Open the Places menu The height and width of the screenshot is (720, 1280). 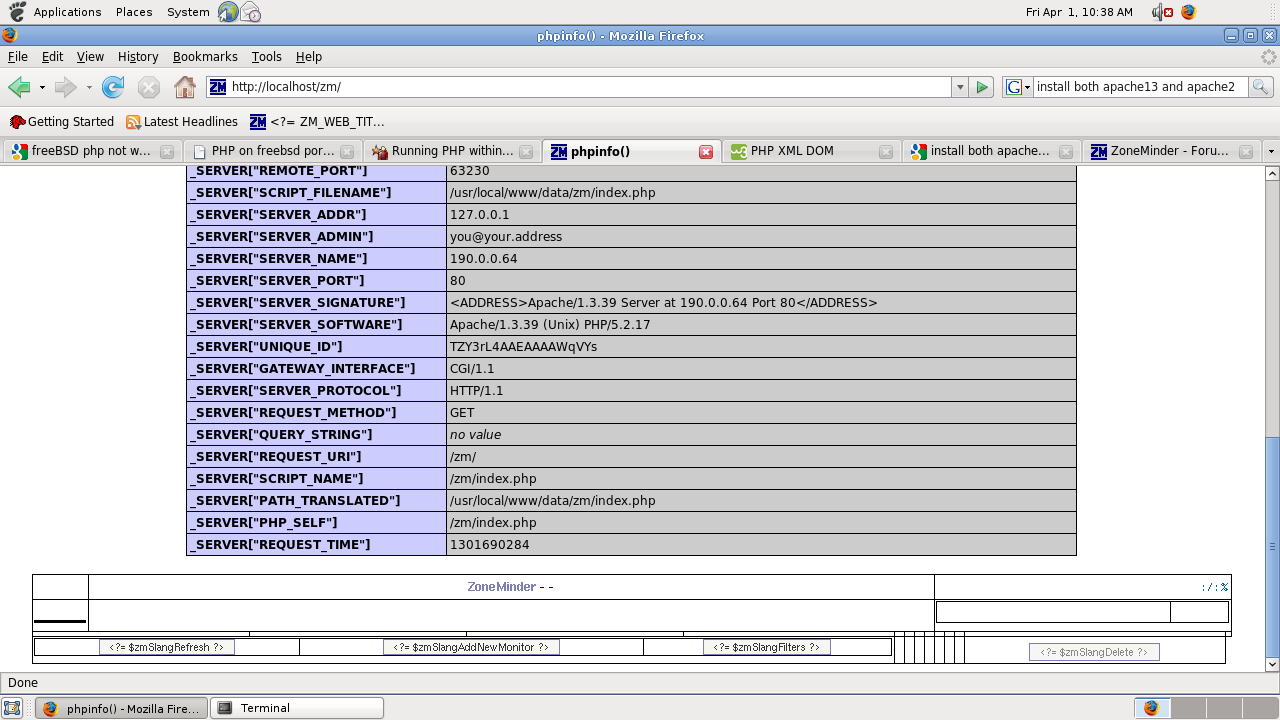tap(134, 12)
